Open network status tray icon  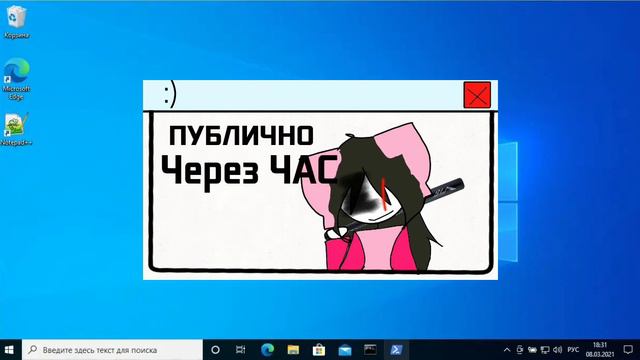coord(545,350)
